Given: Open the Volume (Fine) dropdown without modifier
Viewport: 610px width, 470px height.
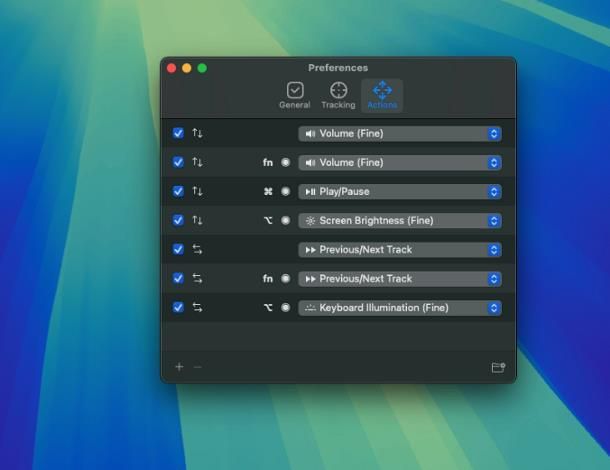Looking at the screenshot, I should tap(400, 133).
